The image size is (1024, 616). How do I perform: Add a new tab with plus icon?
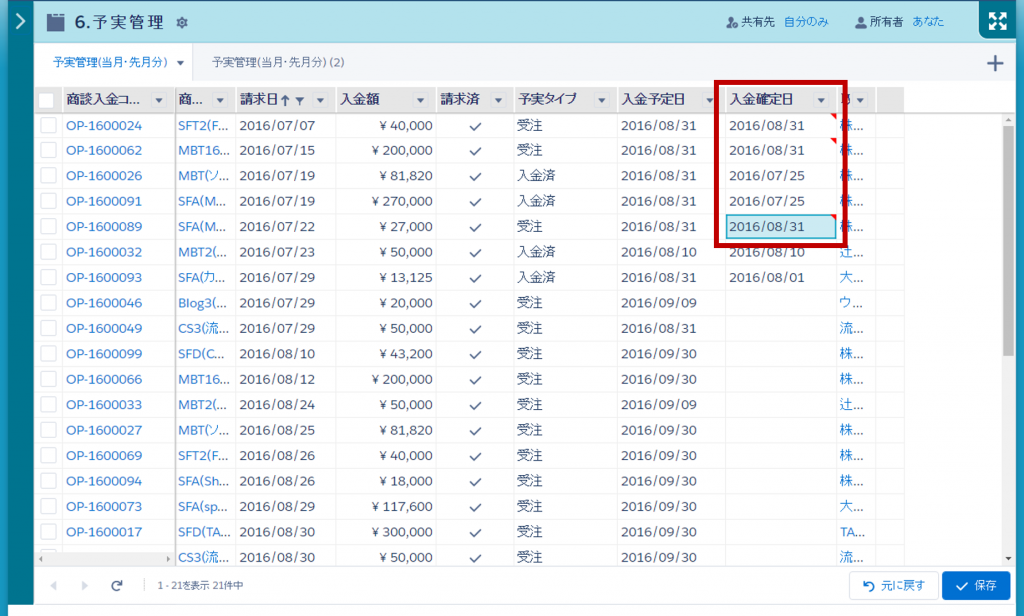995,63
